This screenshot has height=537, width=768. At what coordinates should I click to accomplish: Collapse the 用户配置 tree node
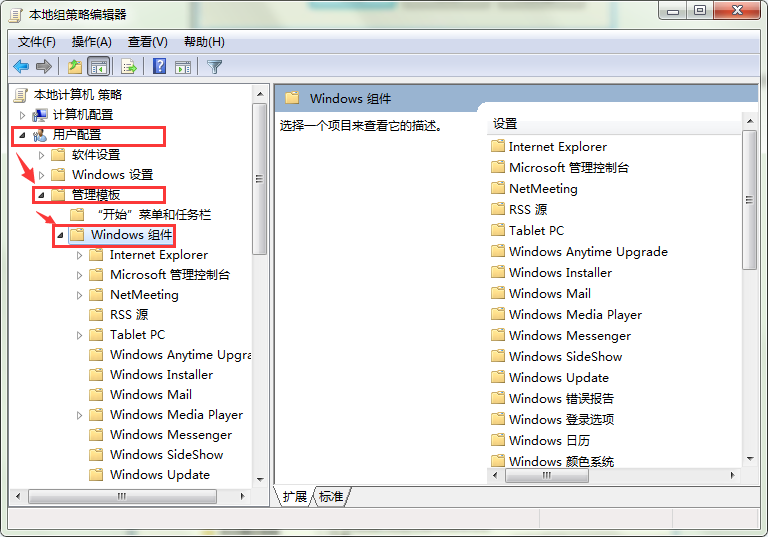pos(22,135)
